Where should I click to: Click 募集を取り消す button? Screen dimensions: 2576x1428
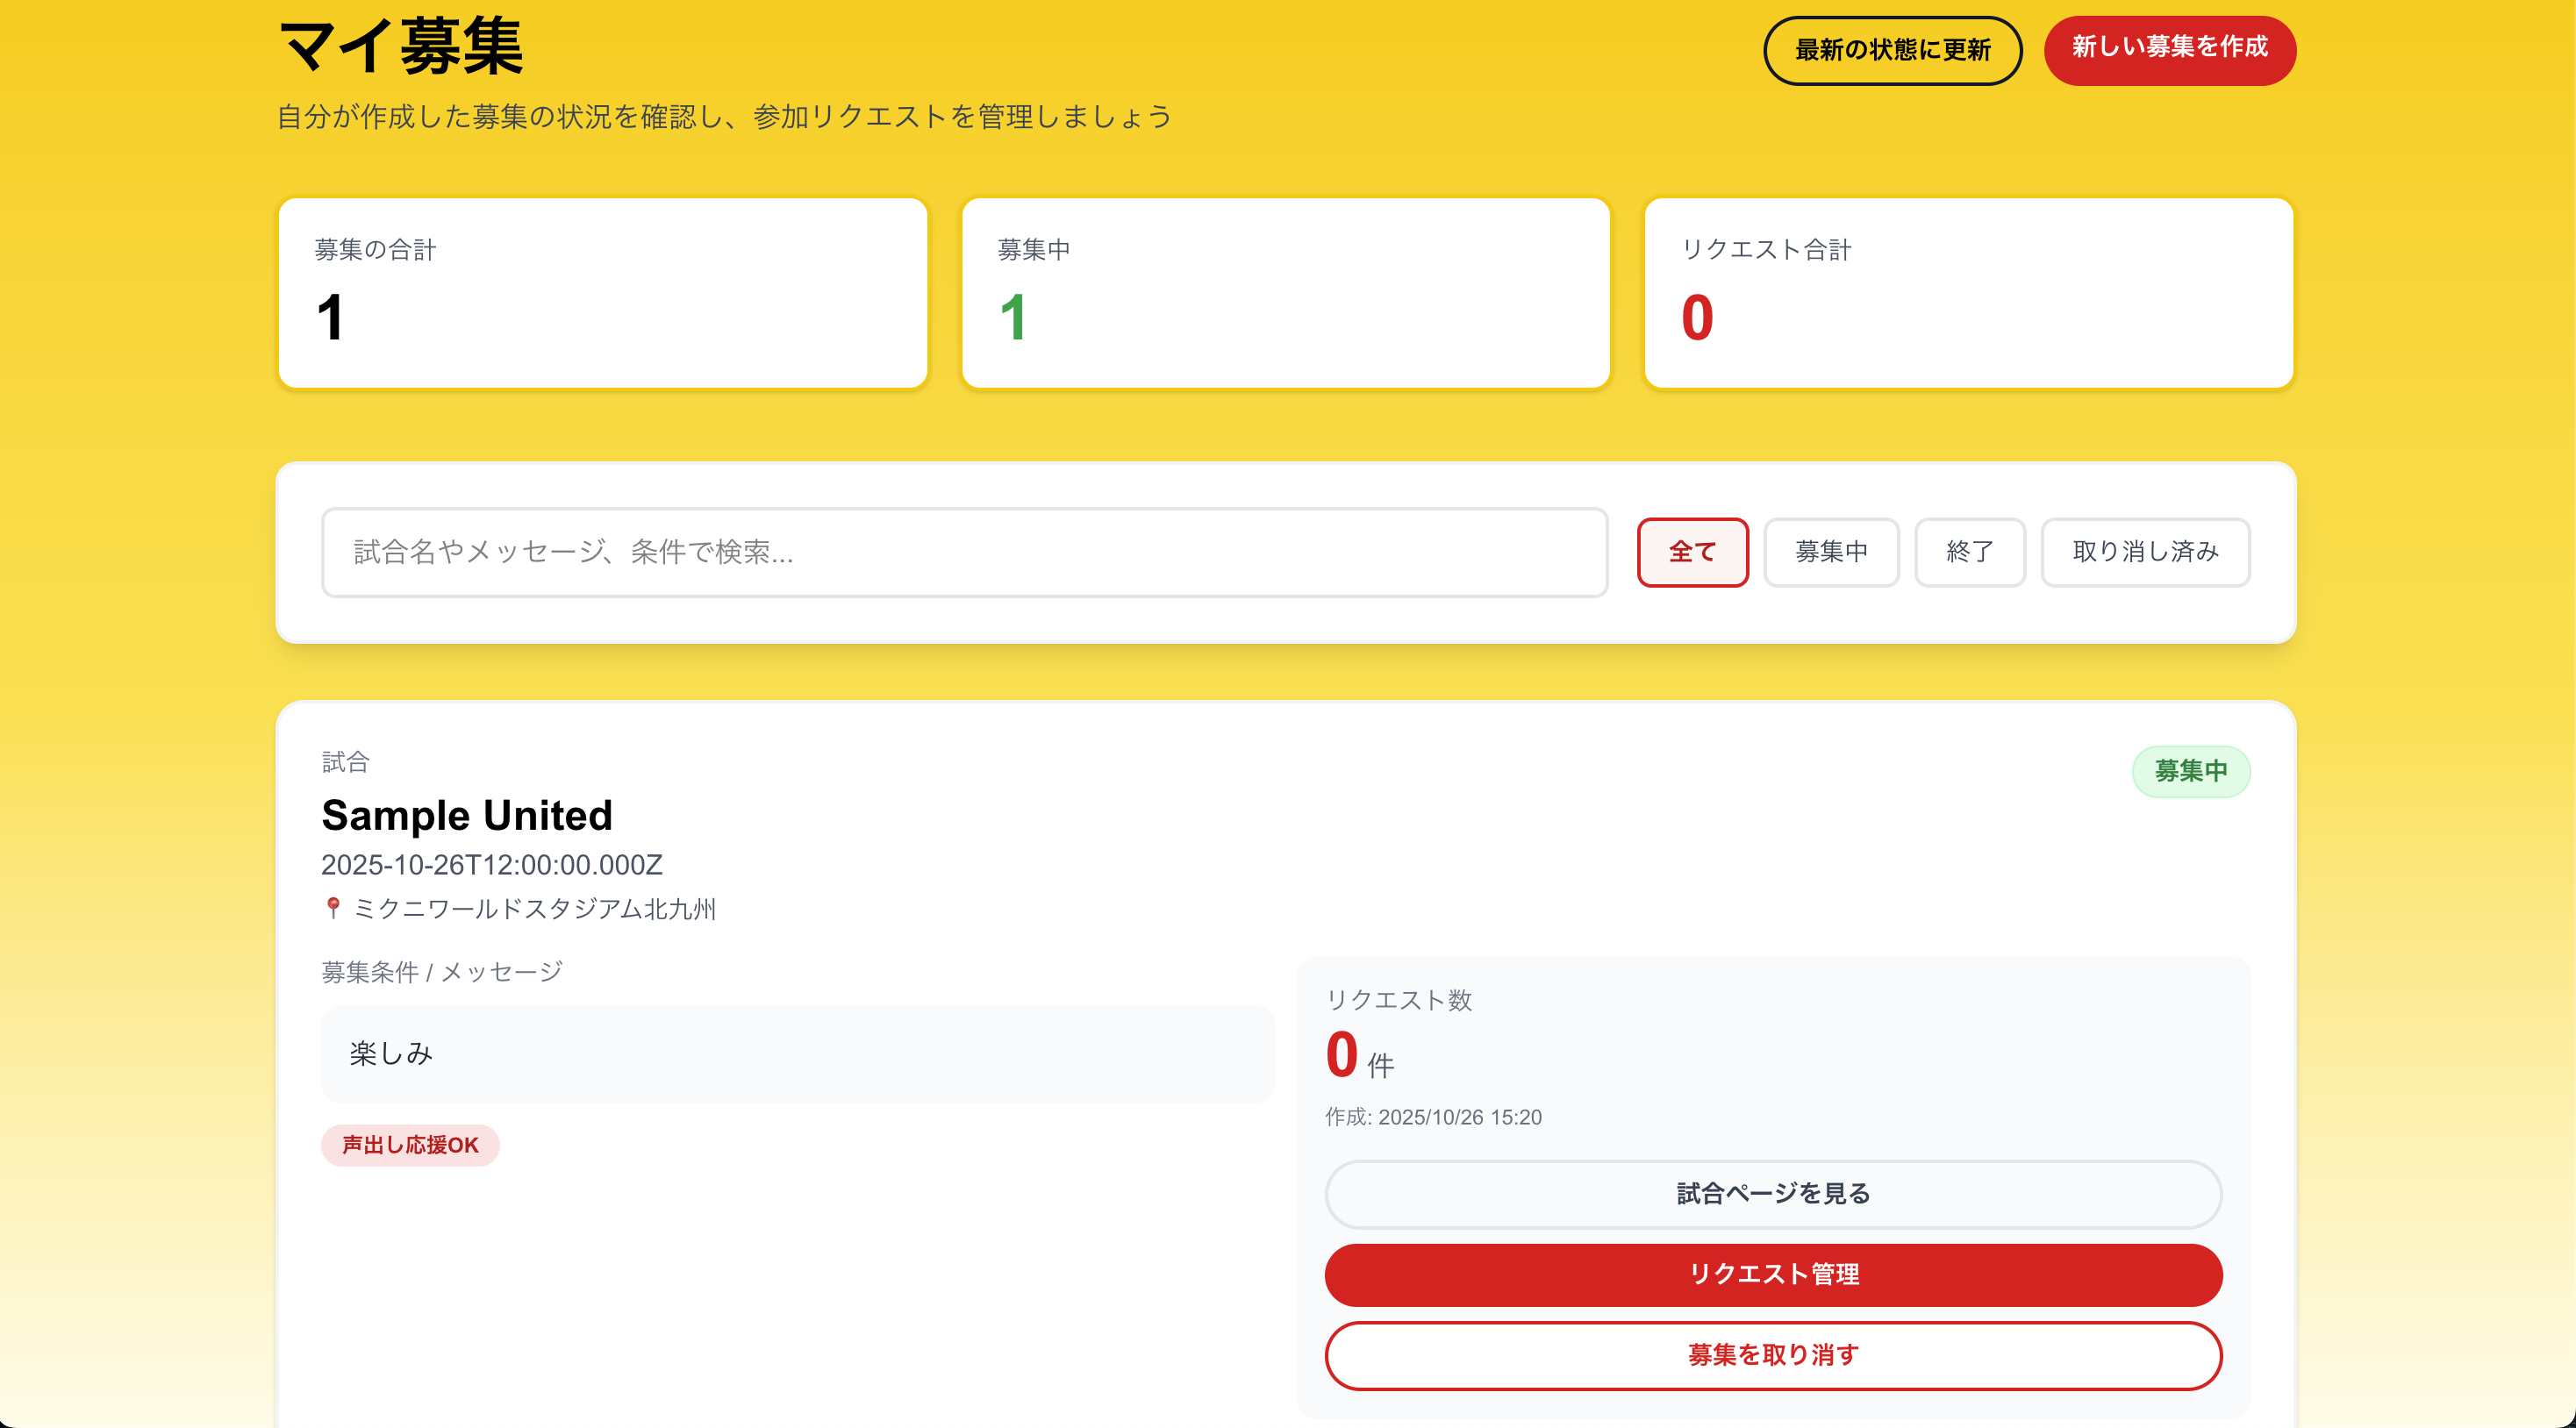point(1772,1355)
